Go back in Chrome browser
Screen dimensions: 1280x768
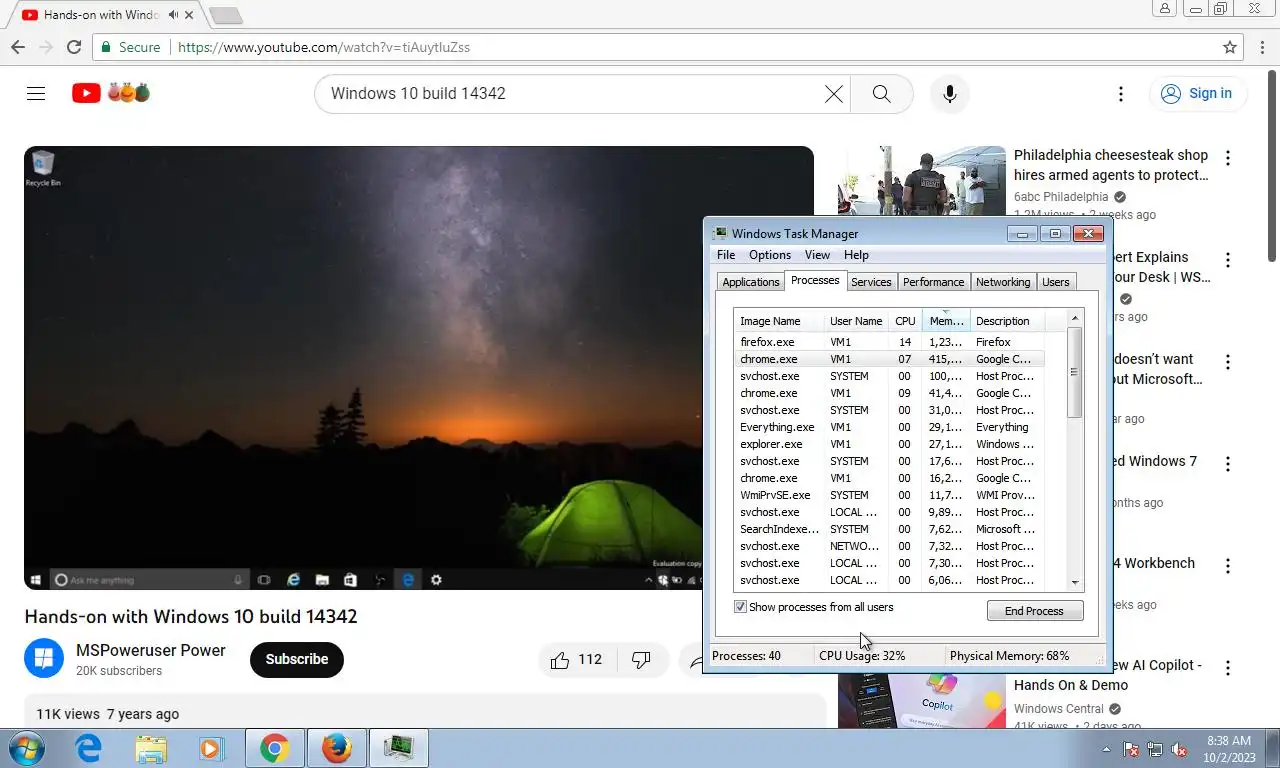pyautogui.click(x=18, y=47)
